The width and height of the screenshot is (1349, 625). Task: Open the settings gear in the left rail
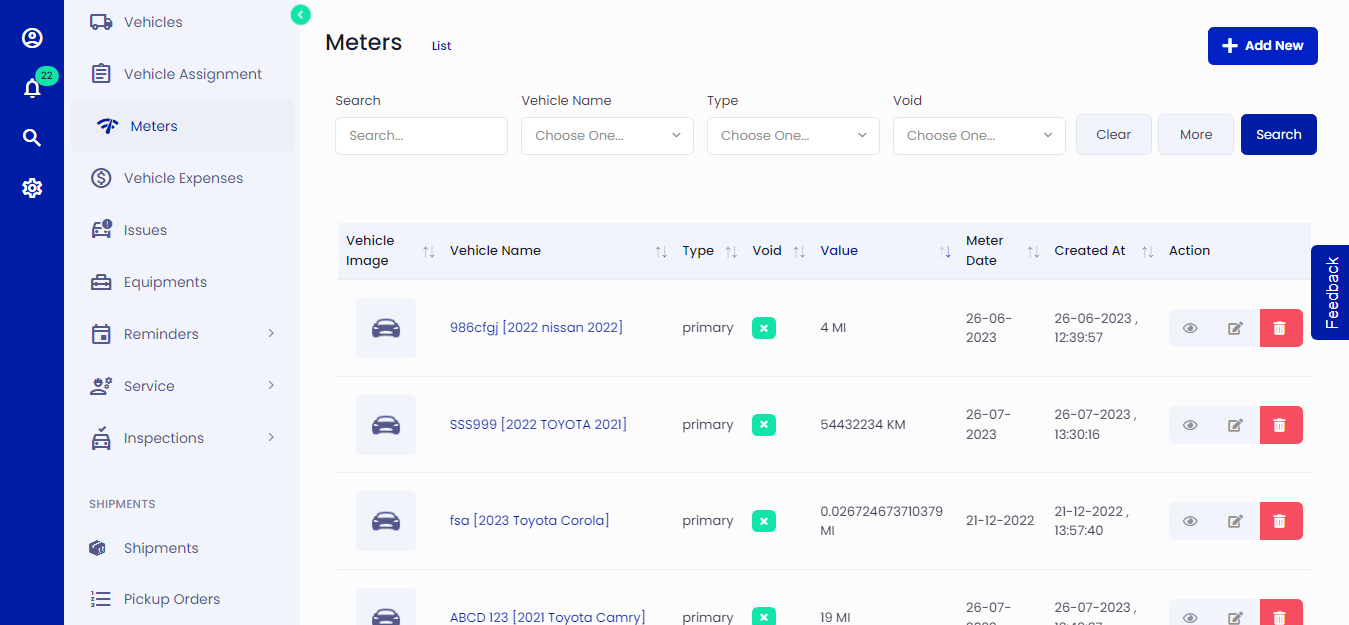[x=32, y=187]
